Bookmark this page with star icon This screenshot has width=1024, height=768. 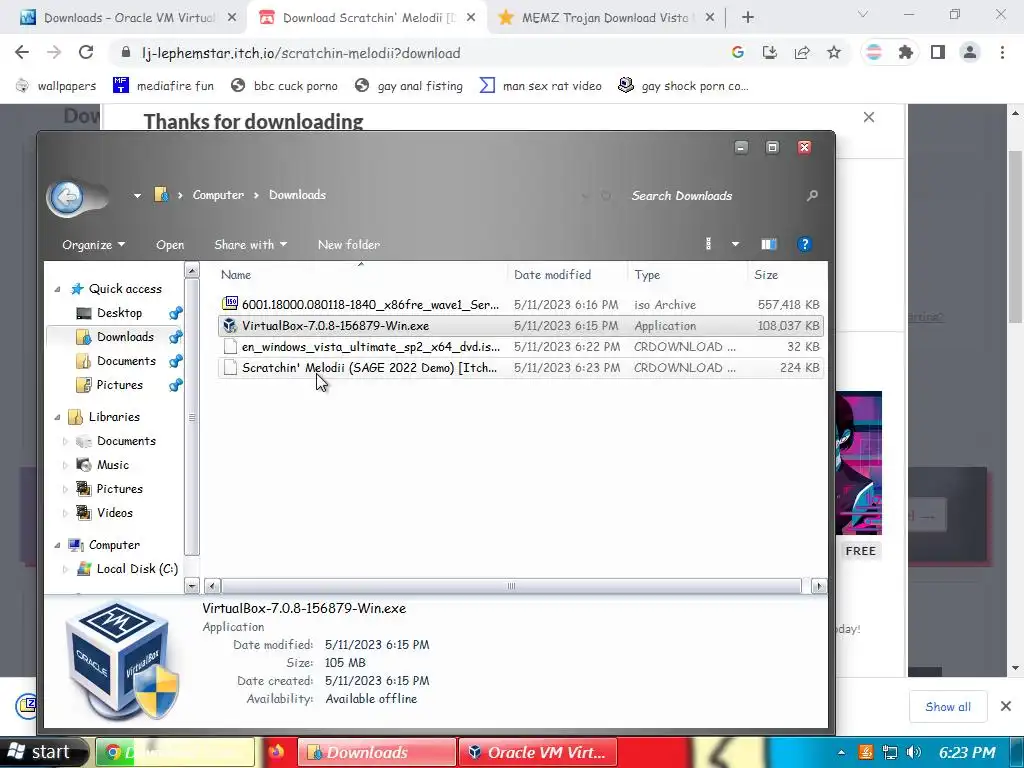click(x=834, y=53)
